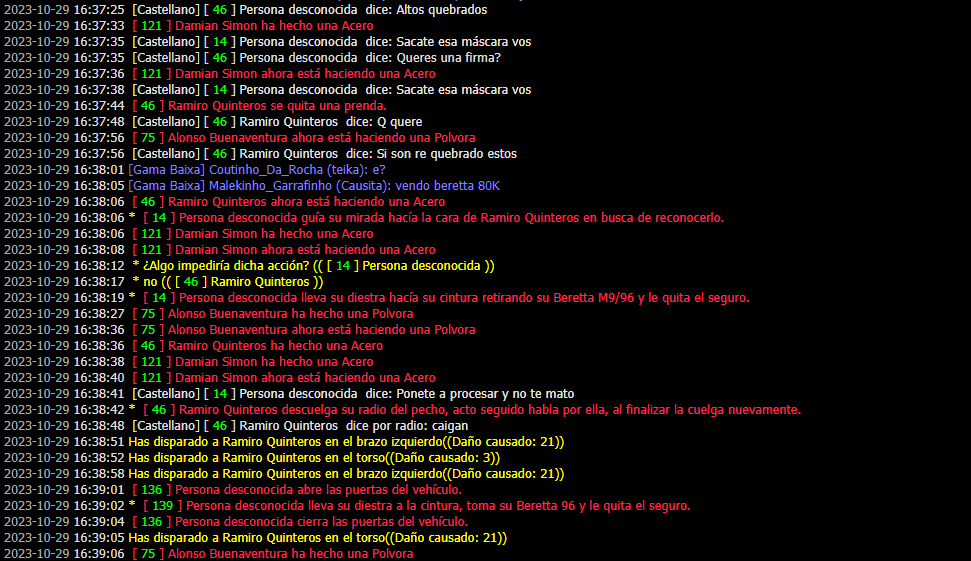Click the yellow "no" reply from Ramiro Quinteros
Viewport: 971px width, 561px height.
pyautogui.click(x=163, y=282)
